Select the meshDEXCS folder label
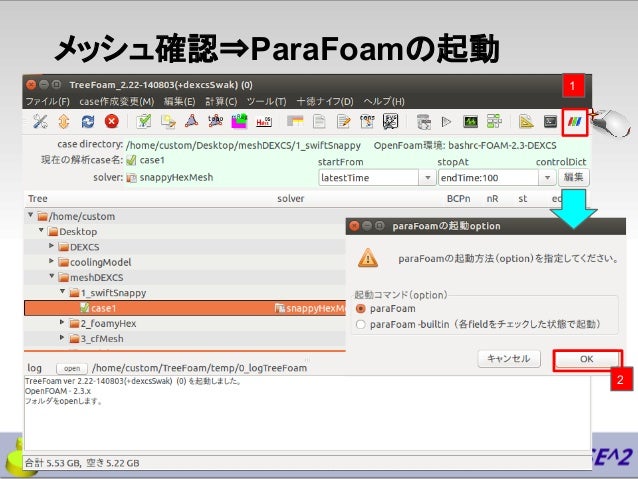Image resolution: width=638 pixels, height=479 pixels. (96, 278)
